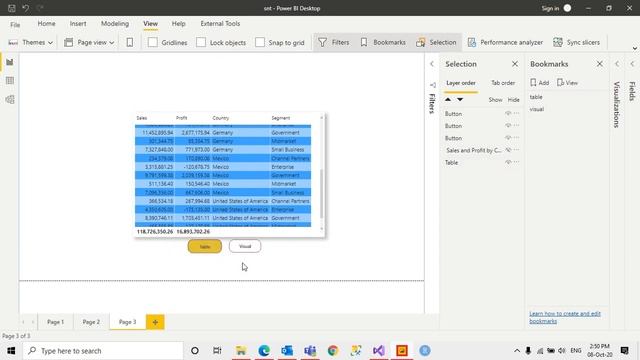Add a new bookmark

pyautogui.click(x=540, y=83)
